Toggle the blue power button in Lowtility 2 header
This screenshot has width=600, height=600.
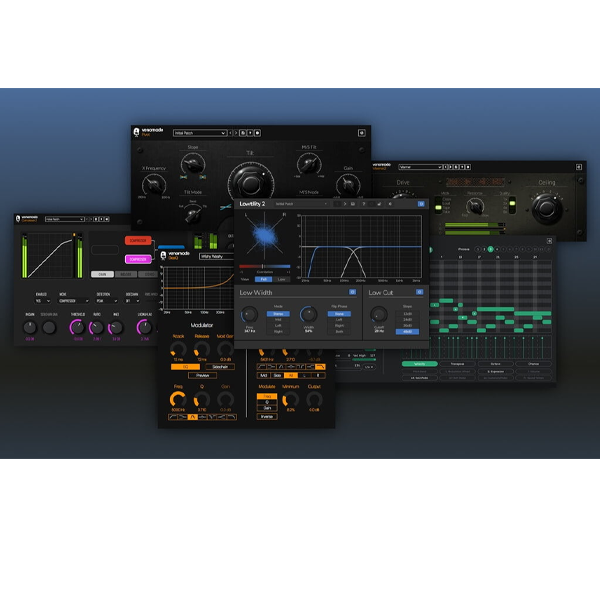click(x=421, y=204)
